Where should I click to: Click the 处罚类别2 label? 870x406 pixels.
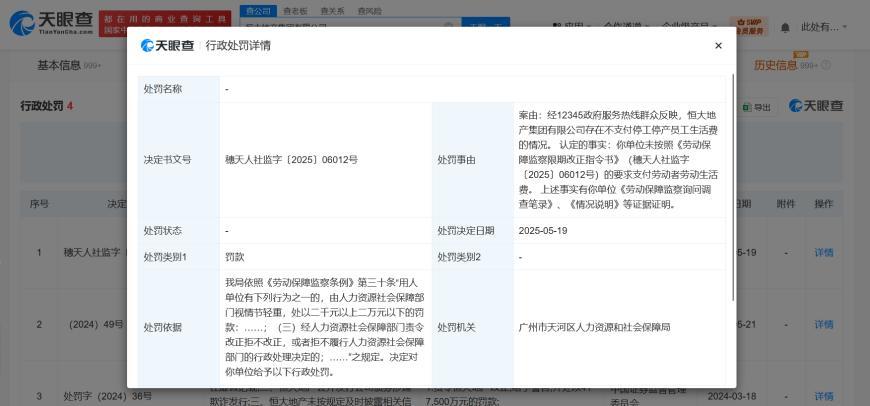coord(459,257)
